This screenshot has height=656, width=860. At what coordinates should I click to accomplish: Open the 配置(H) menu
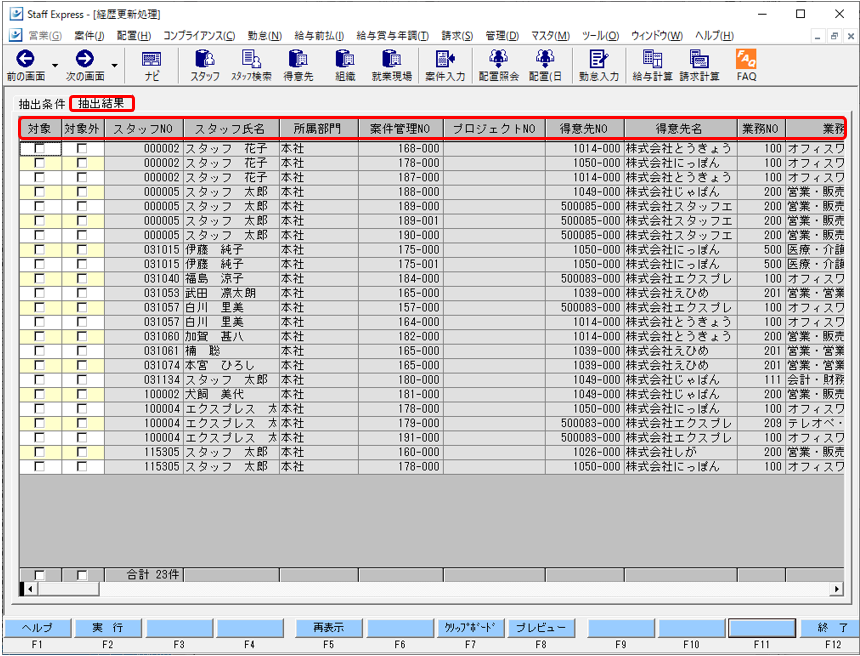click(x=134, y=36)
